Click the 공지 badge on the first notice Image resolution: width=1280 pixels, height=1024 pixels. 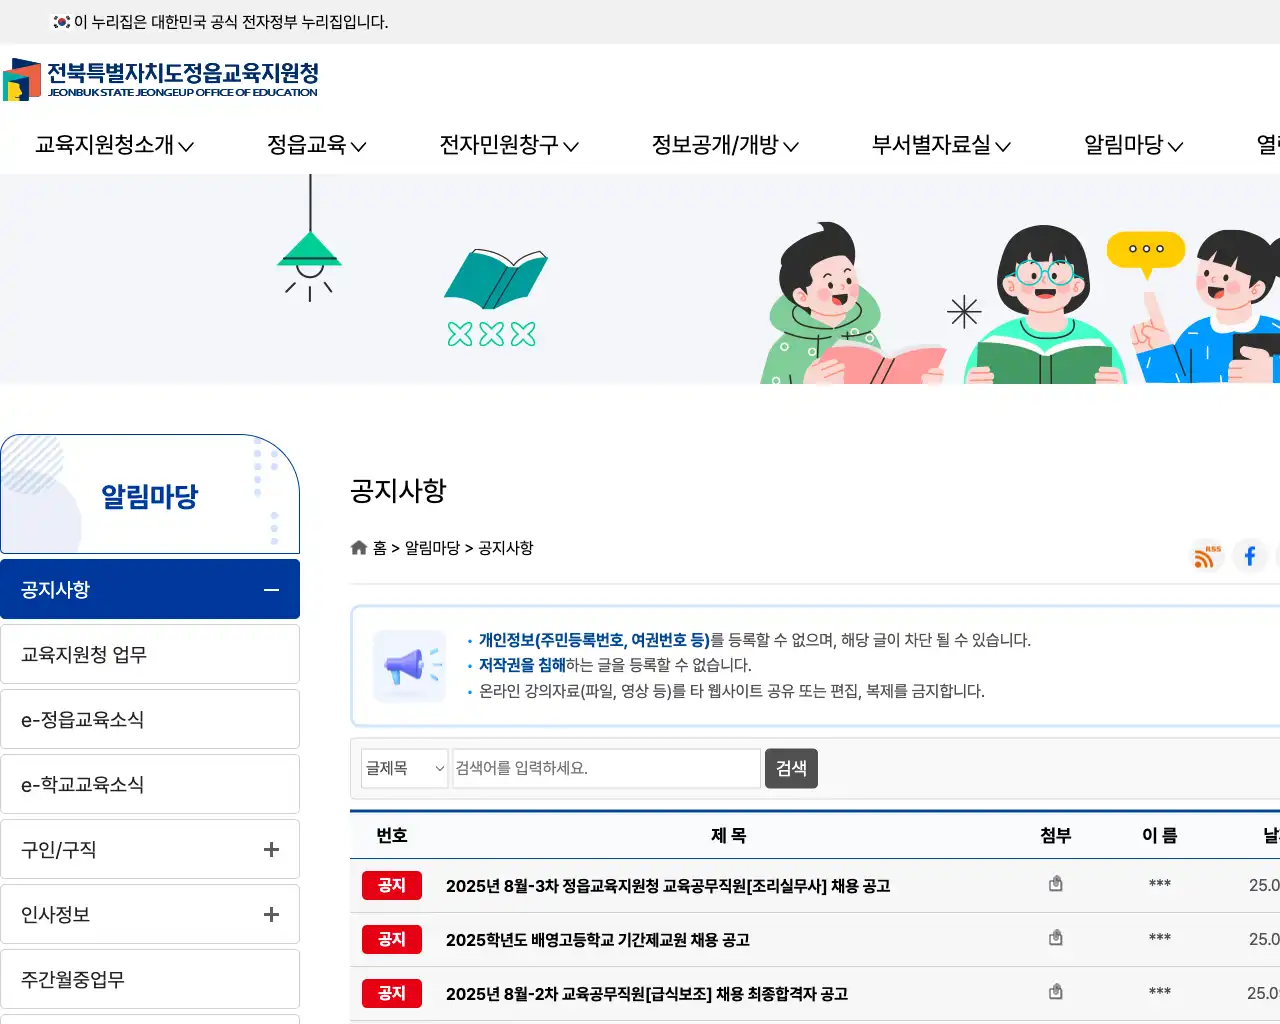391,885
